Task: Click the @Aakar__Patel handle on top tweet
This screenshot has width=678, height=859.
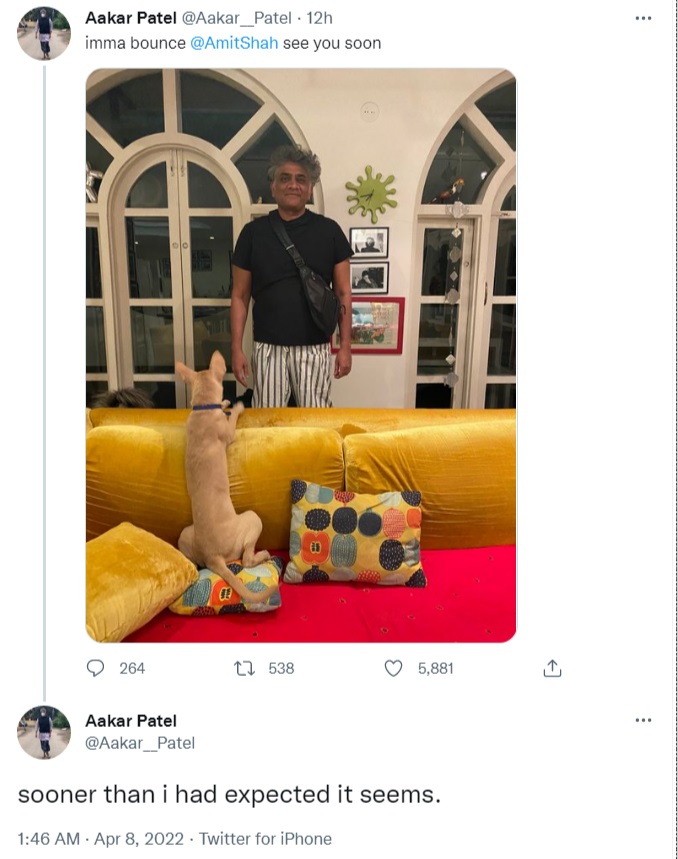Action: pyautogui.click(x=236, y=18)
